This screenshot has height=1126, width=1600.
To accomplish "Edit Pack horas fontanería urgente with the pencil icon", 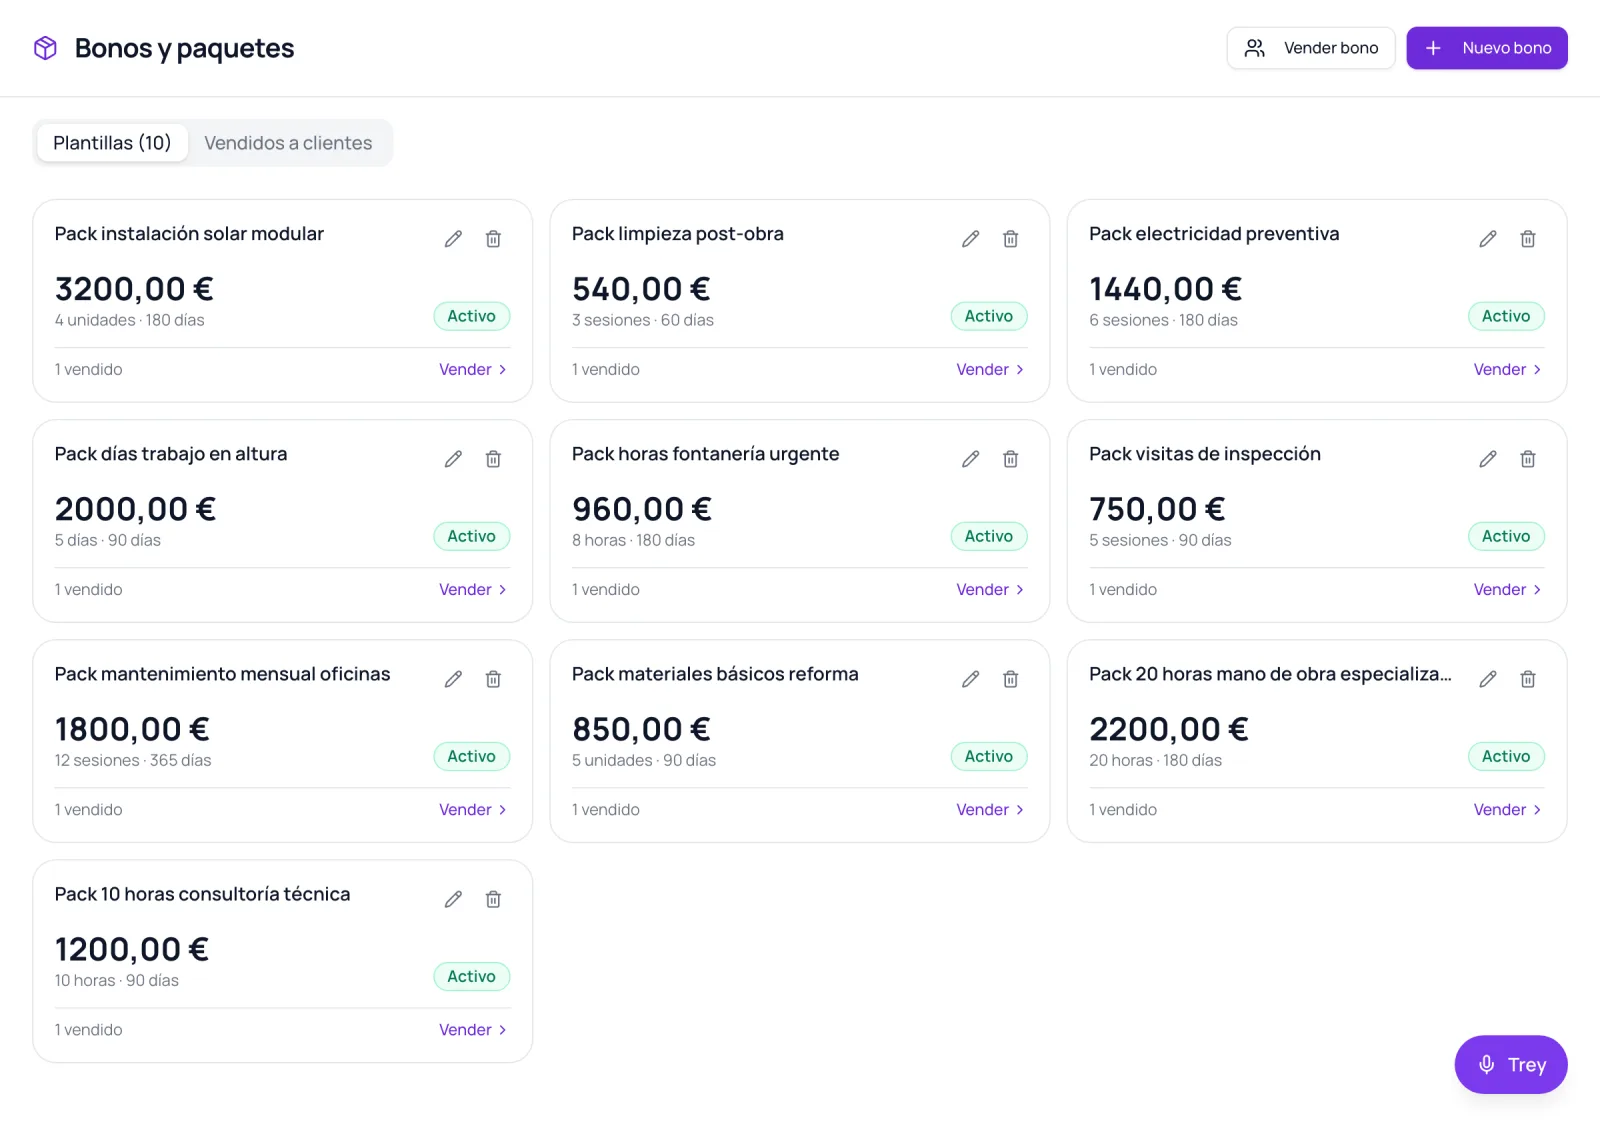I will pyautogui.click(x=970, y=459).
